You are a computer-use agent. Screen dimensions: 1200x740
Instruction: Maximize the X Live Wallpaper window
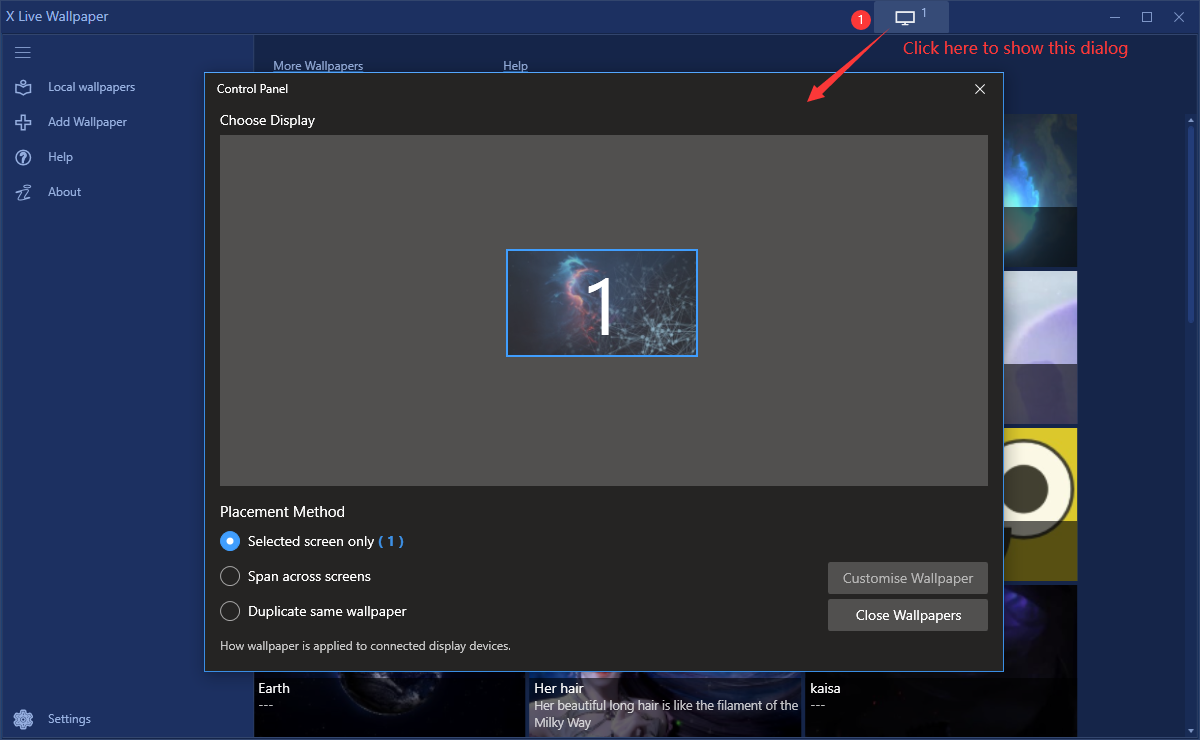1147,17
